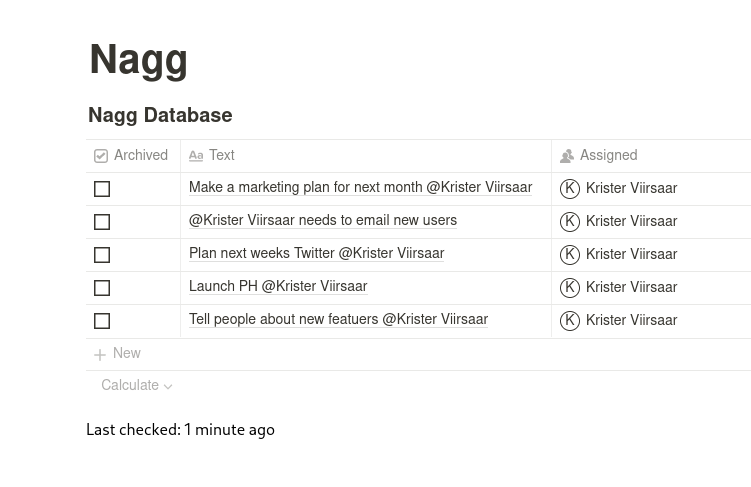
Task: Click the K avatar in the Launch PH row
Action: coord(570,288)
